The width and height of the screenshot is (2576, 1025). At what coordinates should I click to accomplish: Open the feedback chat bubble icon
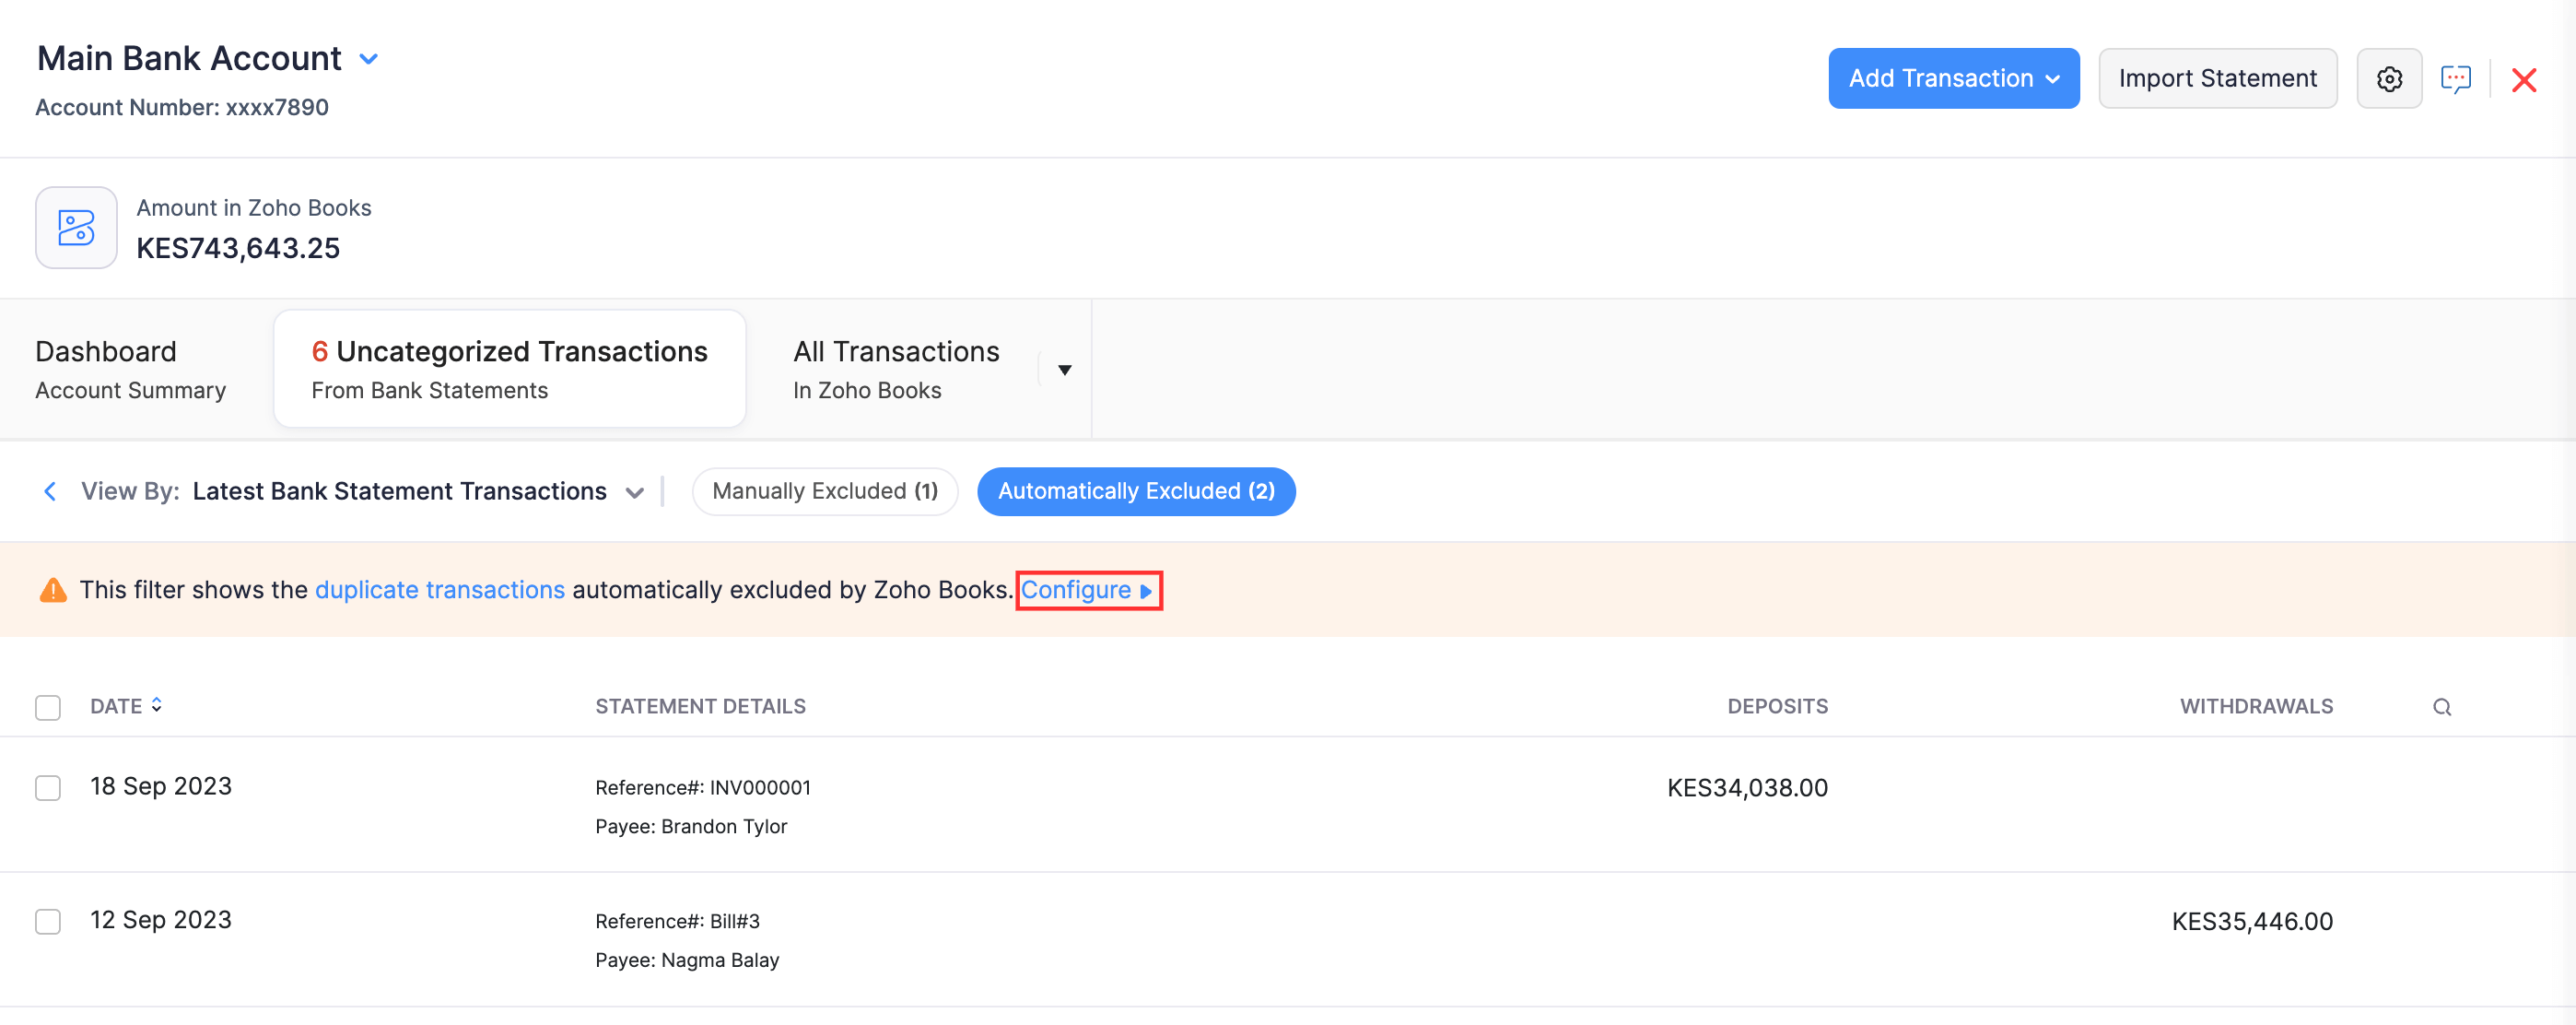pyautogui.click(x=2458, y=78)
